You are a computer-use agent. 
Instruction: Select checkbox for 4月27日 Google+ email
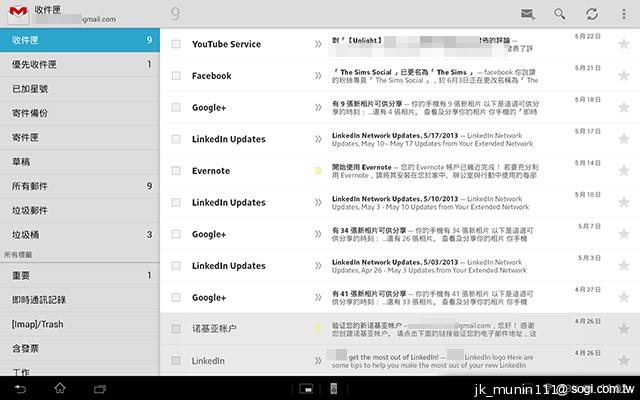(176, 298)
